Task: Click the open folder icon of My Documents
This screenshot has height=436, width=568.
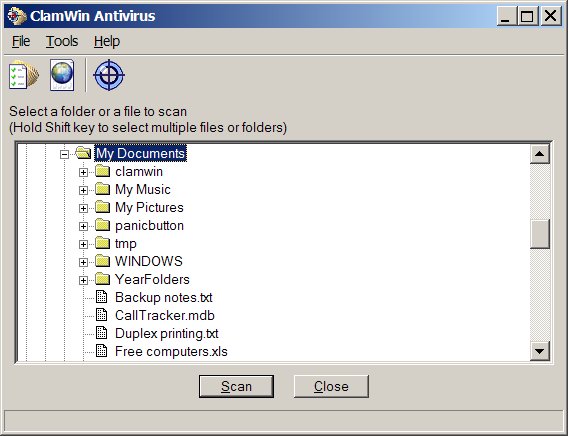Action: tap(83, 153)
